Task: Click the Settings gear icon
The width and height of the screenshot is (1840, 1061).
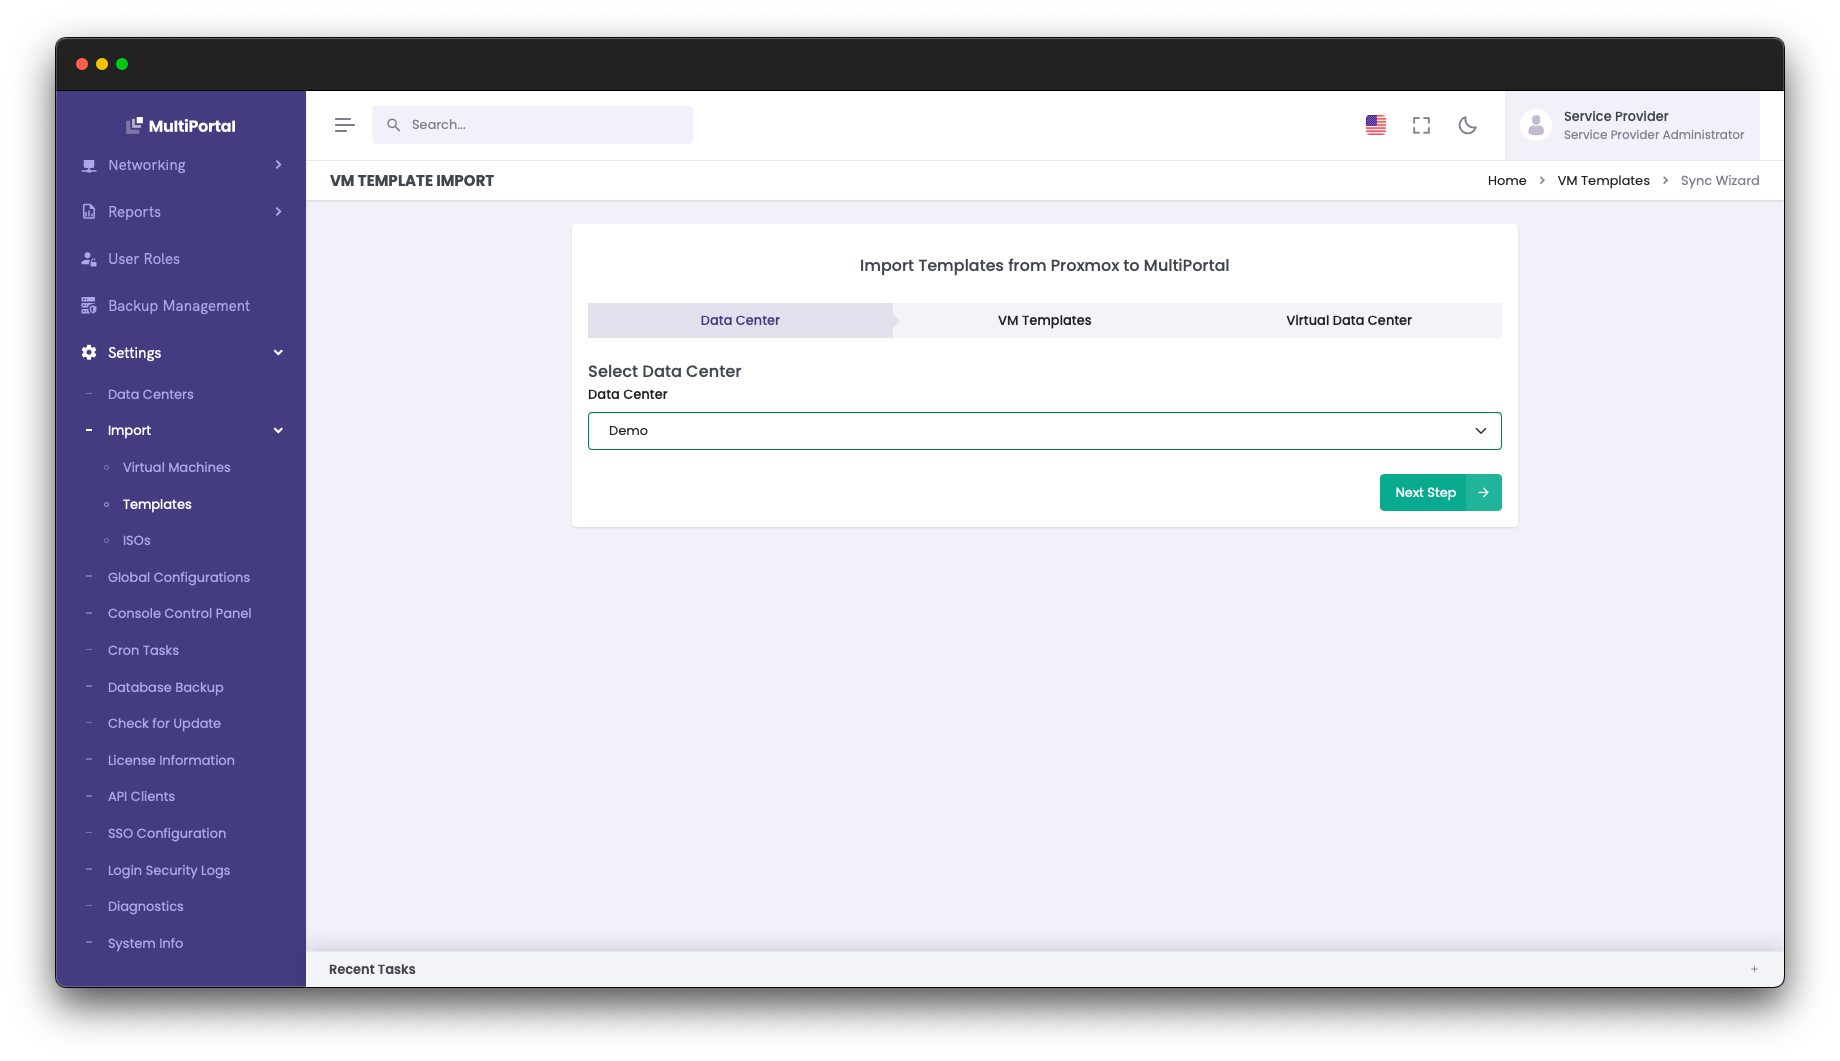Action: [x=87, y=352]
